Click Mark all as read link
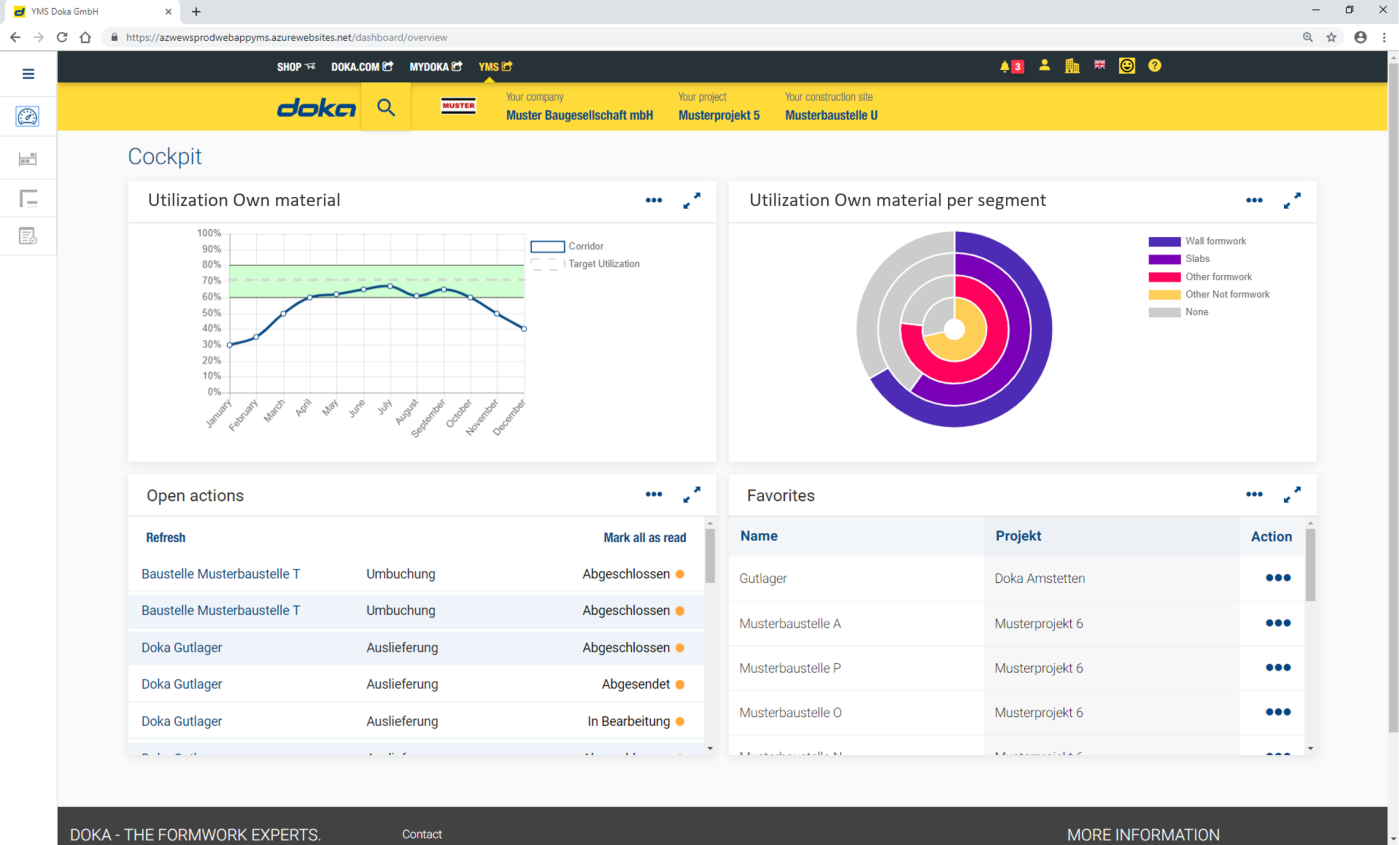Screen dimensions: 1399x845 pyautogui.click(x=644, y=538)
